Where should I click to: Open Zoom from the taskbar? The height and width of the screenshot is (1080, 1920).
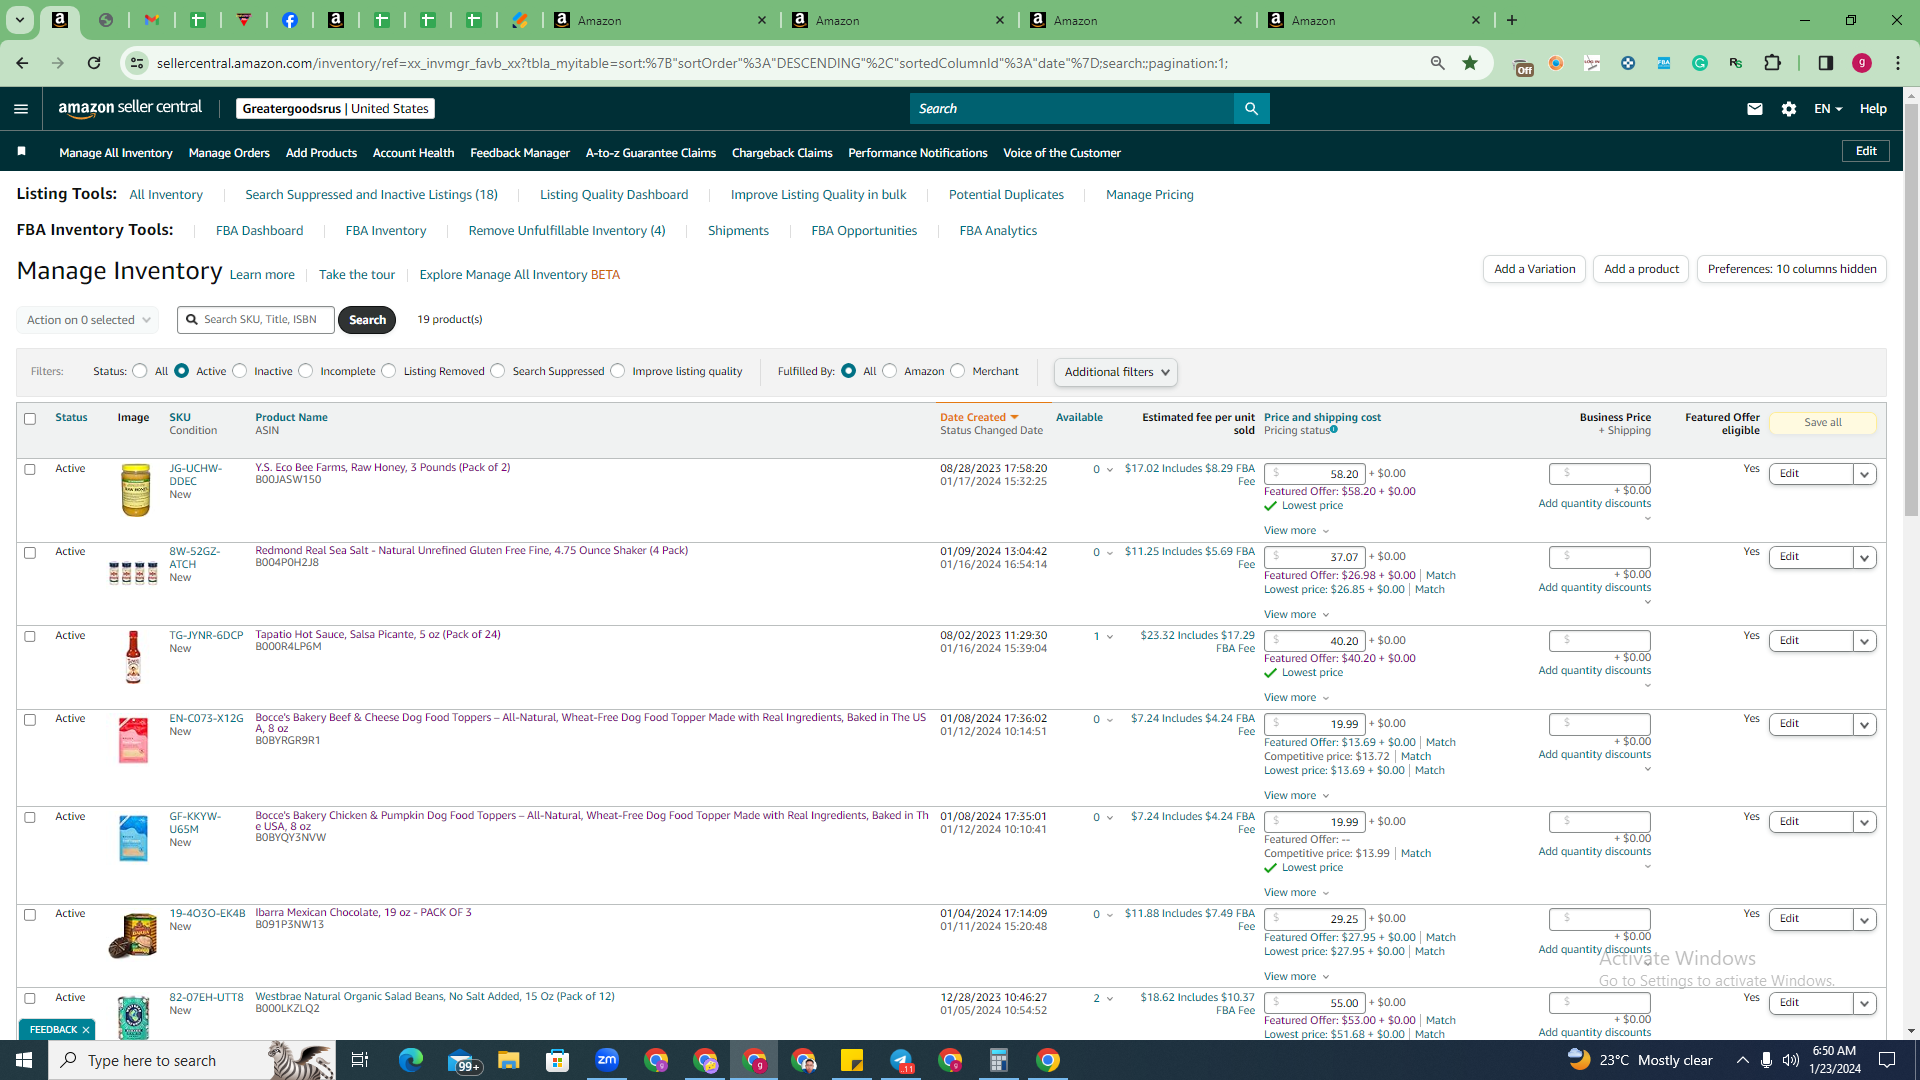tap(607, 1060)
